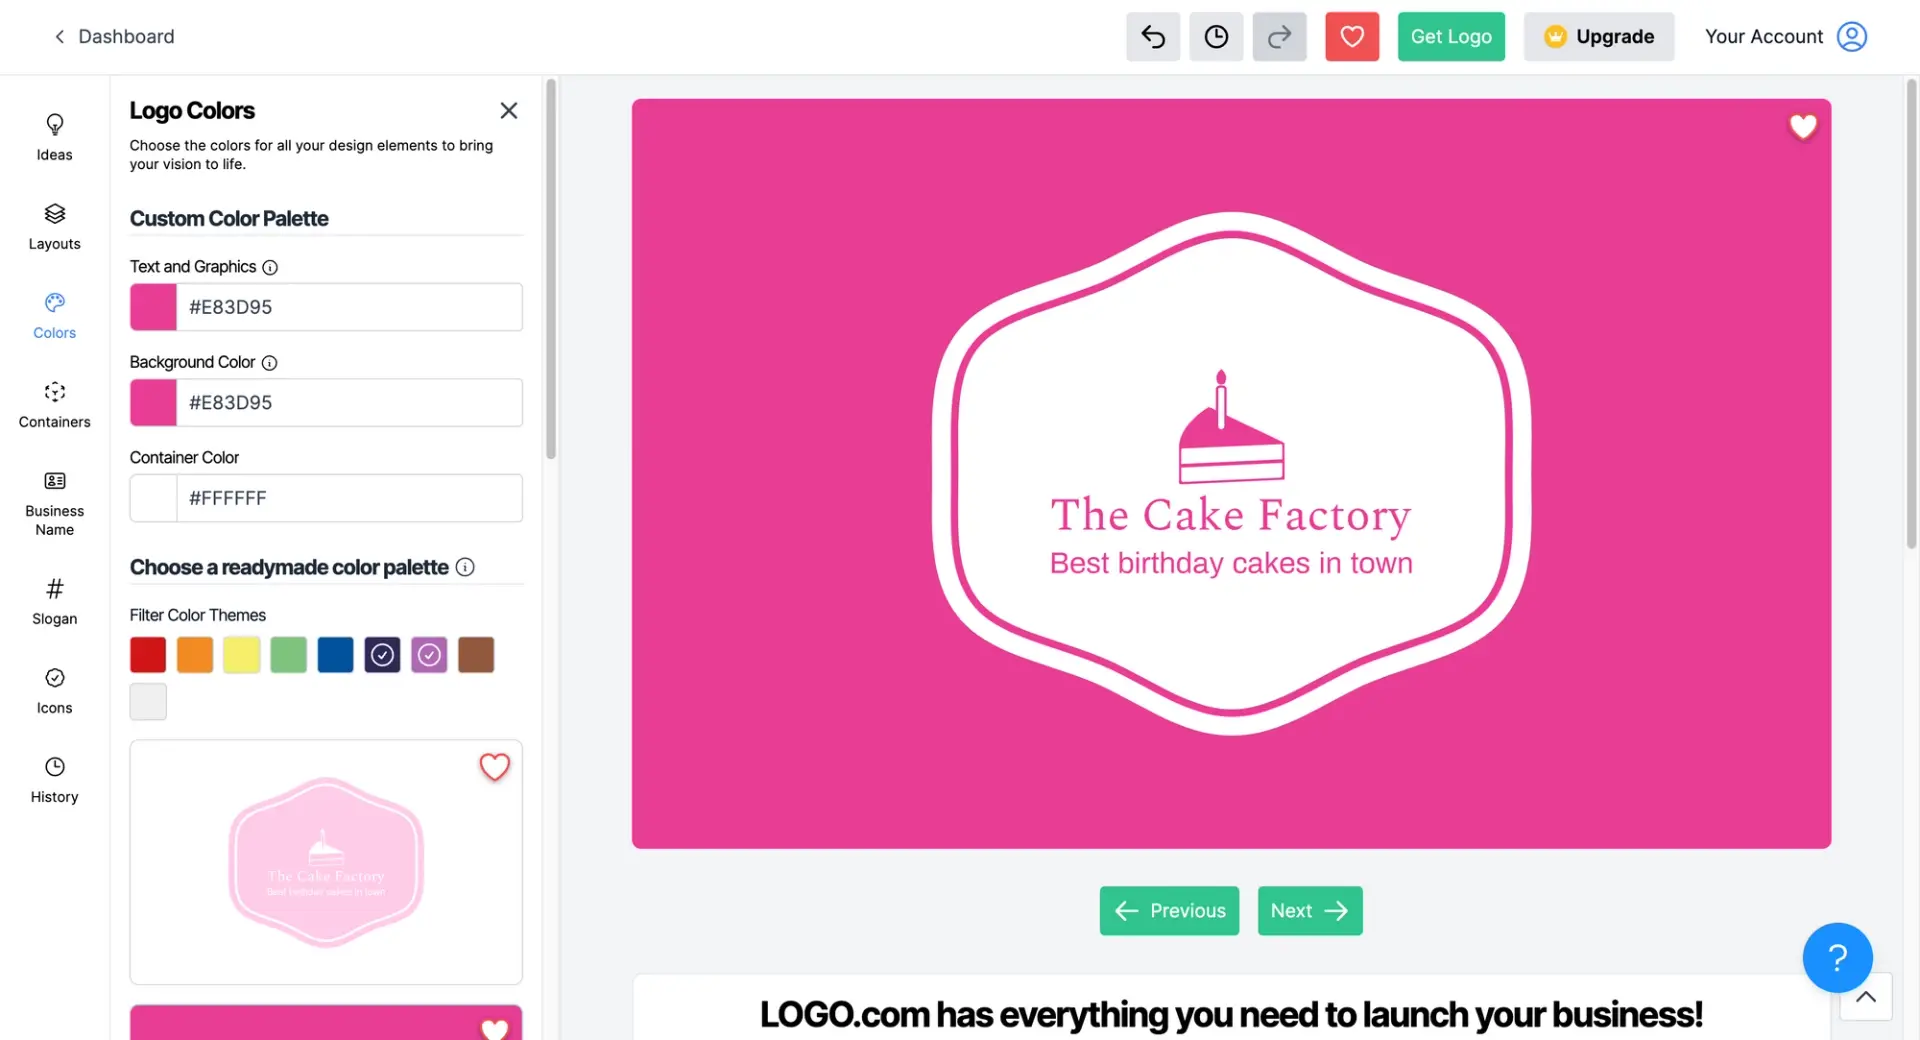Go back to Dashboard chevron

pyautogui.click(x=60, y=37)
